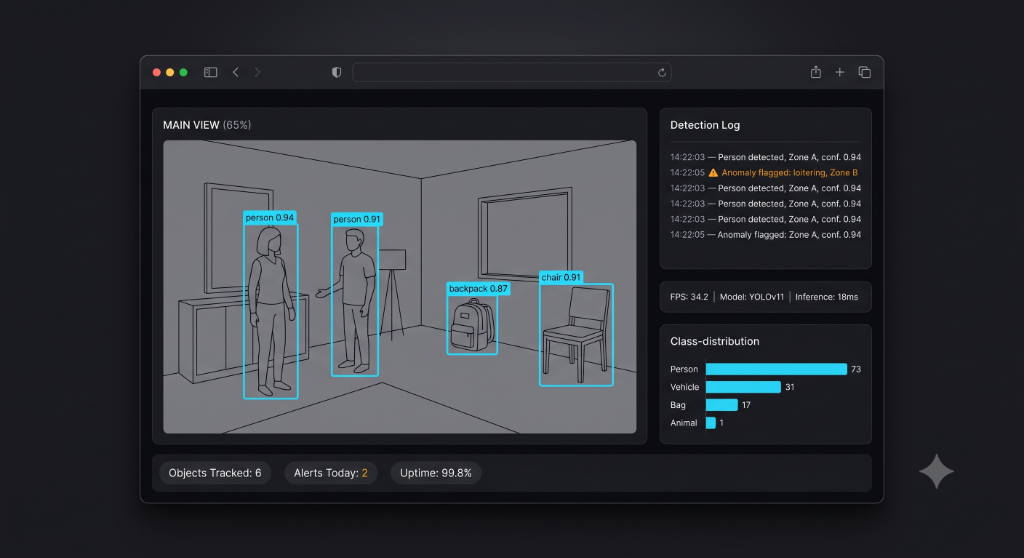The width and height of the screenshot is (1024, 558).
Task: Click the "Inference: 18ms" stat
Action: (826, 297)
